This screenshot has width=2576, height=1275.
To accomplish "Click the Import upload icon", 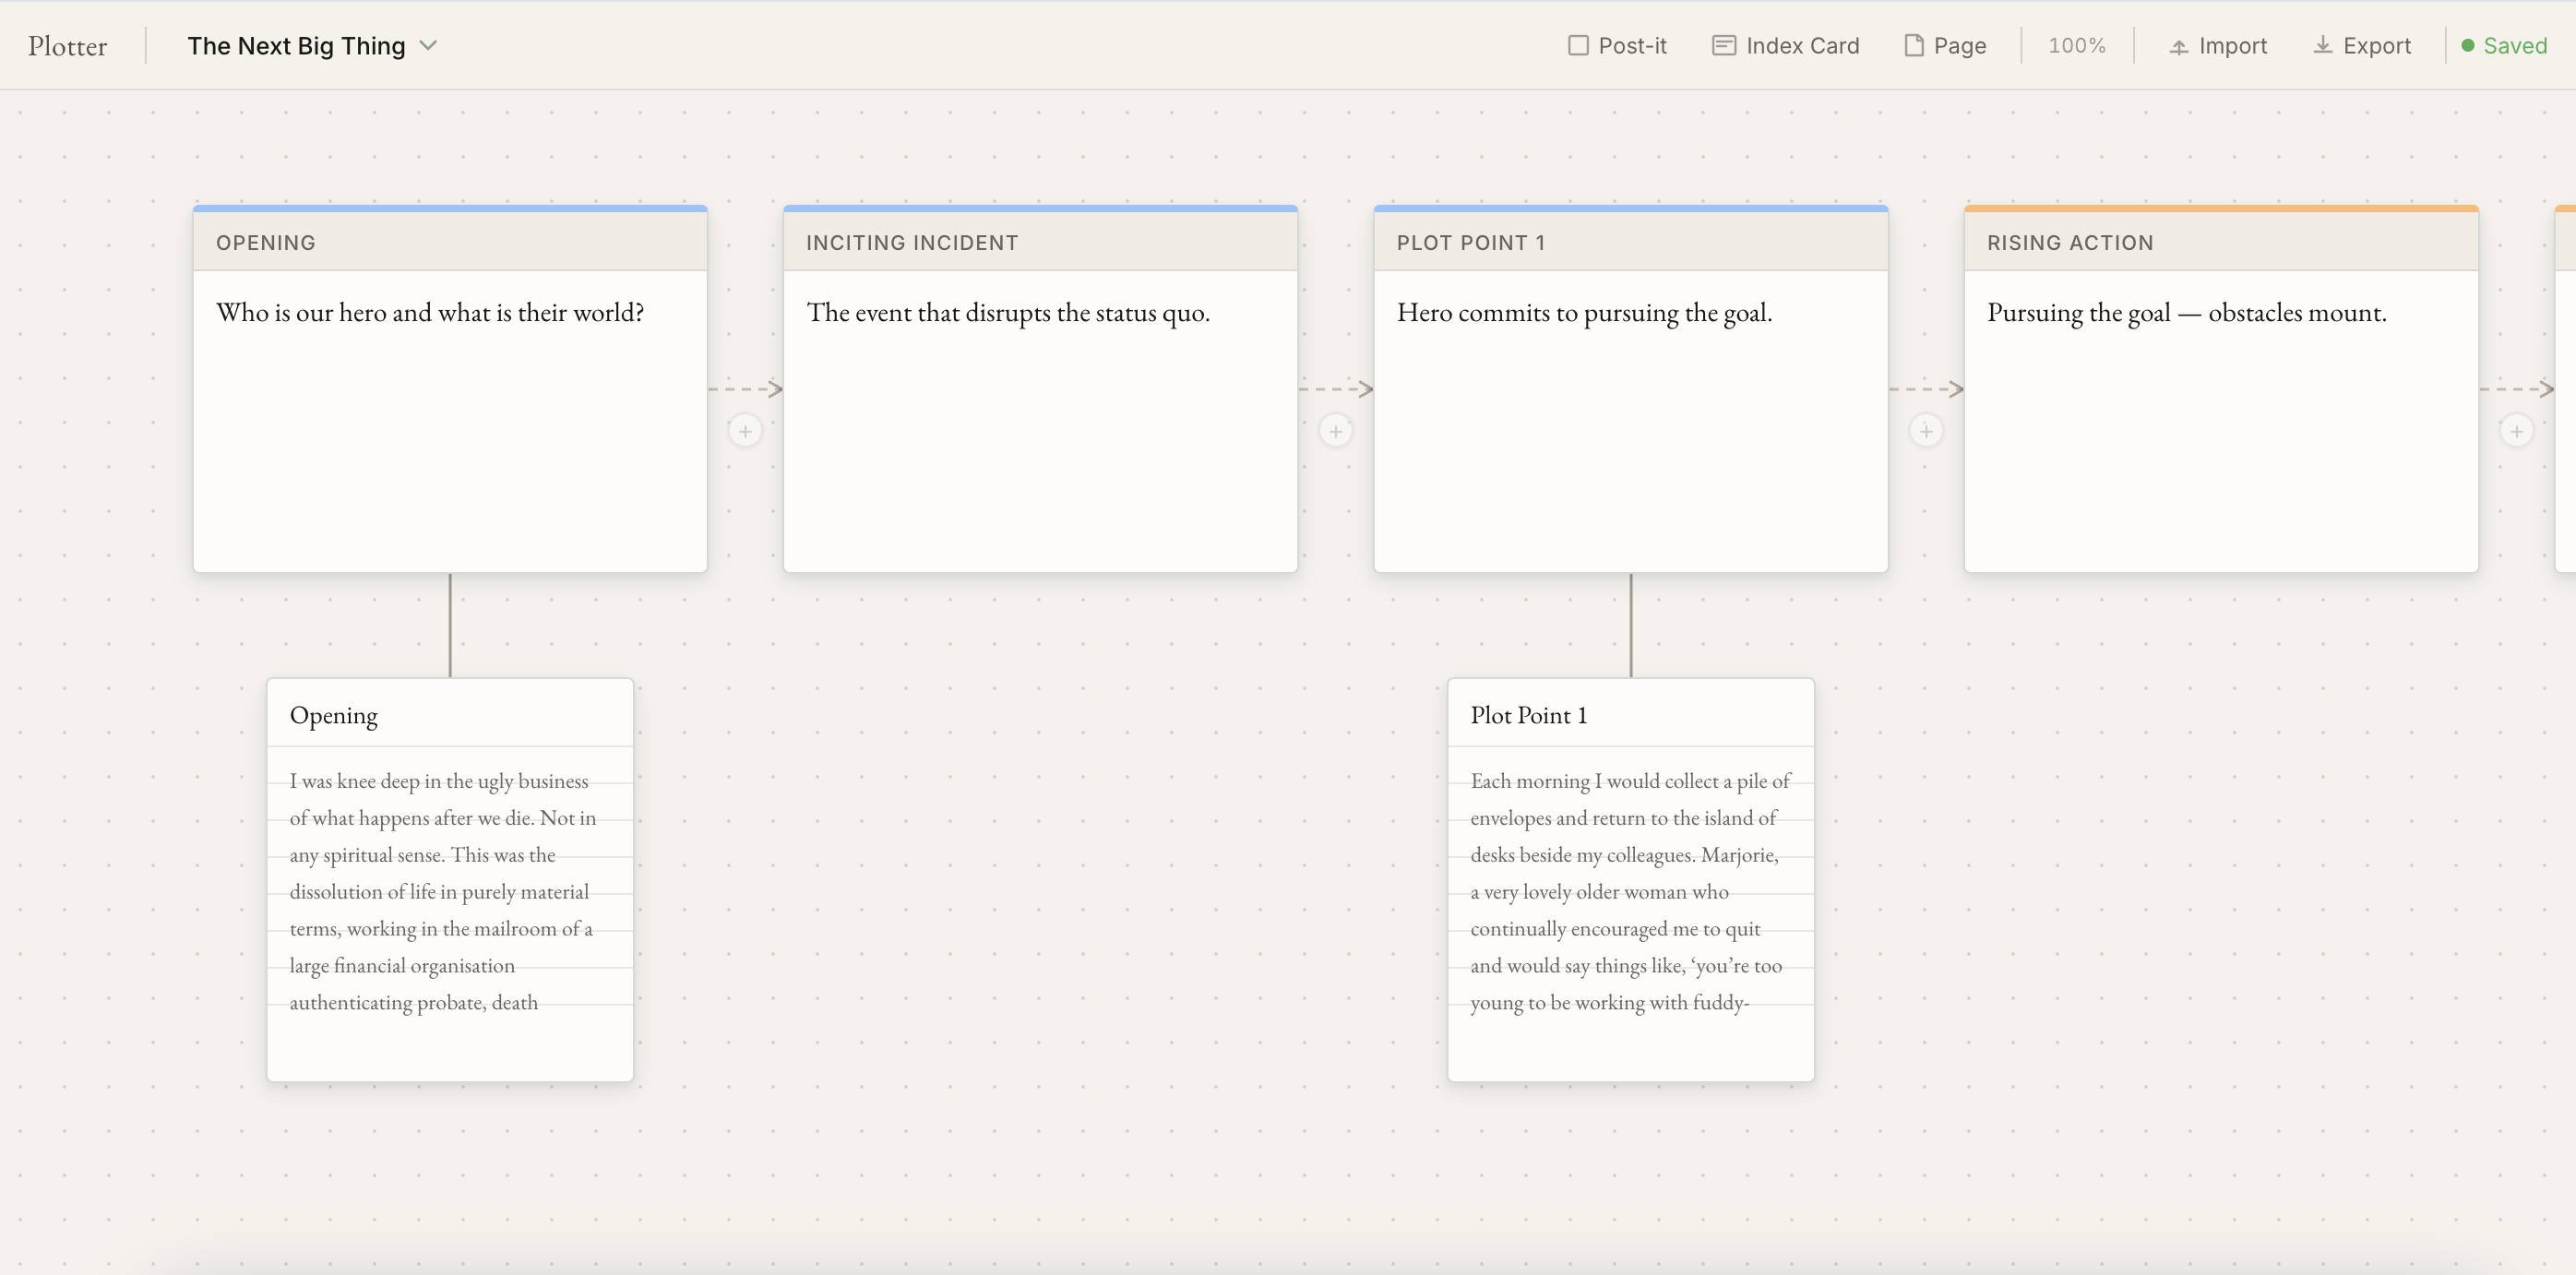I will pos(2178,47).
